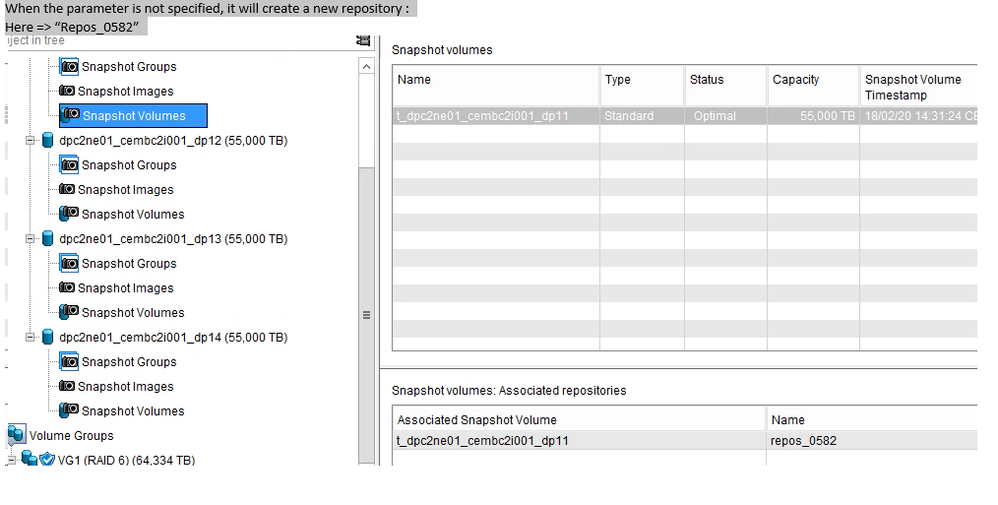The image size is (998, 505).
Task: Click Snapshot Images icon under dp13
Action: tap(67, 287)
